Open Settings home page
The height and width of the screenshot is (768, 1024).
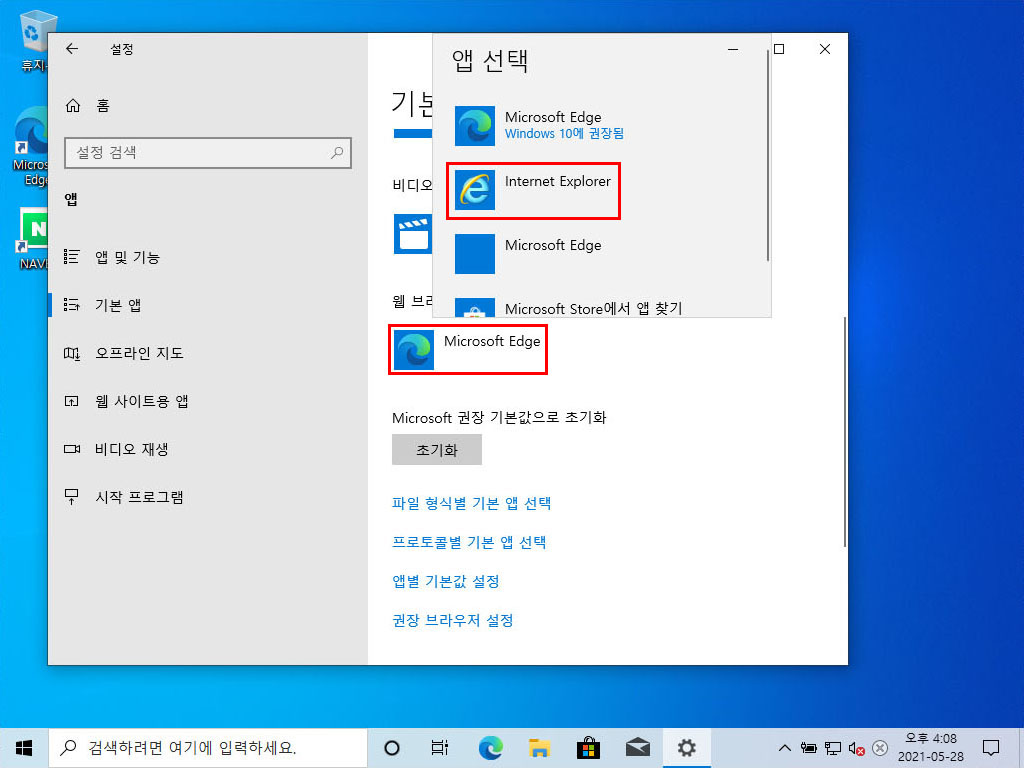tap(88, 106)
